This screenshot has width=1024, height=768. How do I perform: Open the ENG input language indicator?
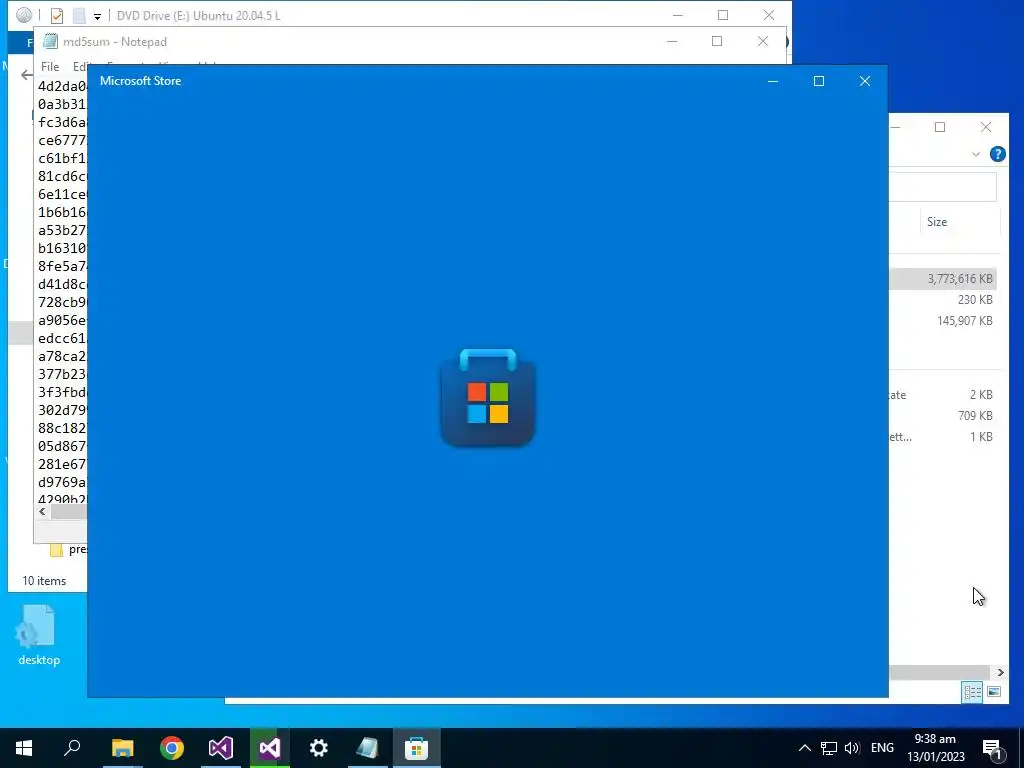pos(882,748)
